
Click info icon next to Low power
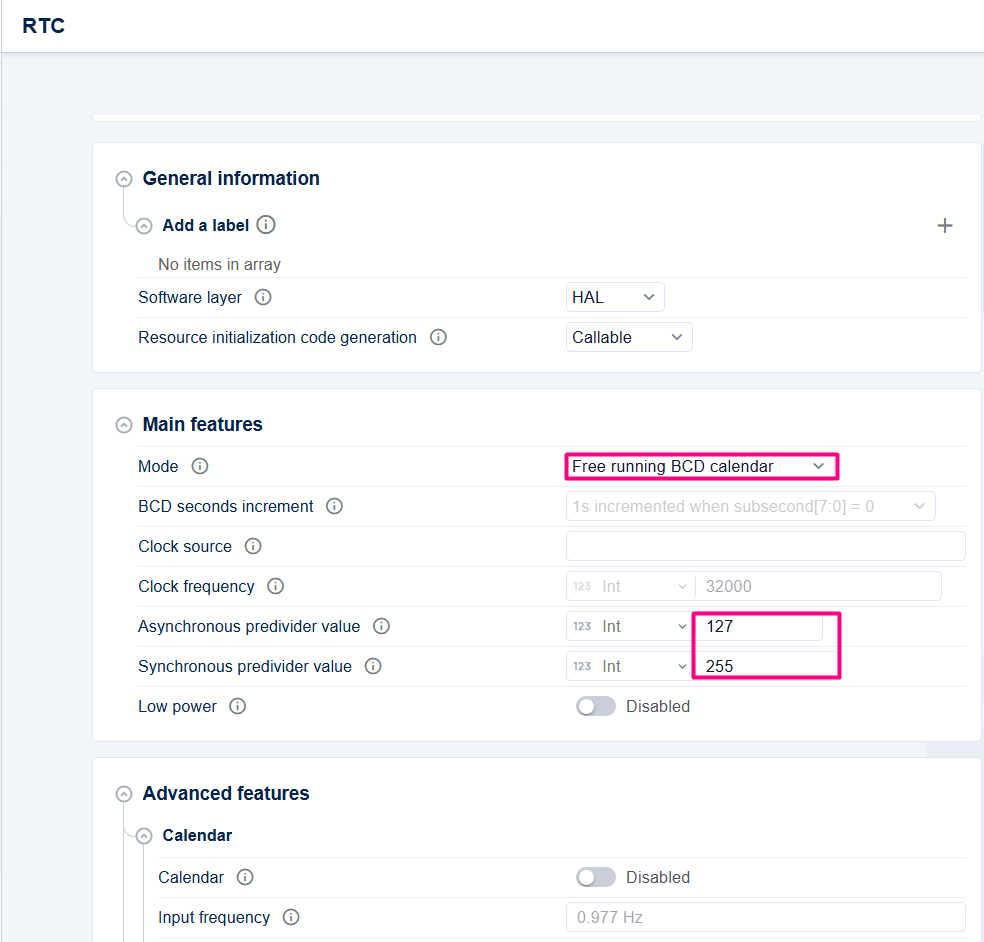click(x=238, y=706)
